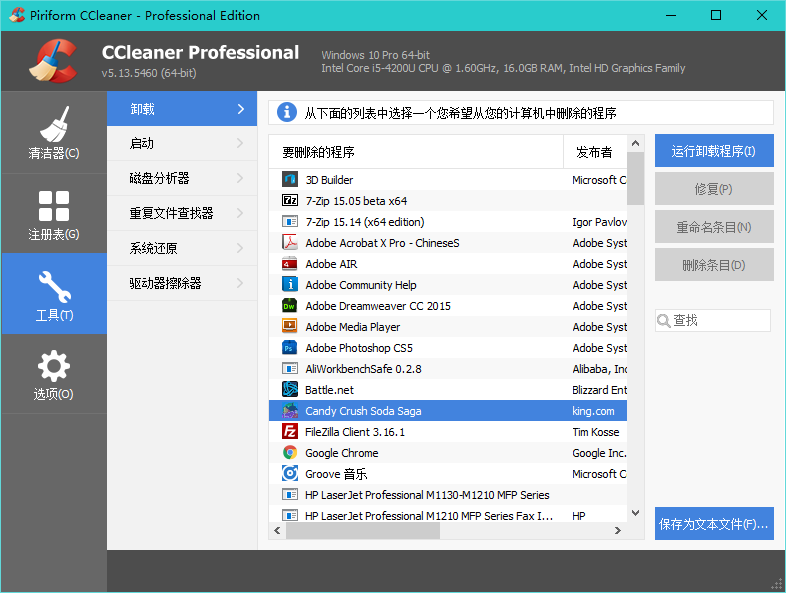786x593 pixels.
Task: Open the Registry (注册表) grid icon
Action: (x=54, y=206)
